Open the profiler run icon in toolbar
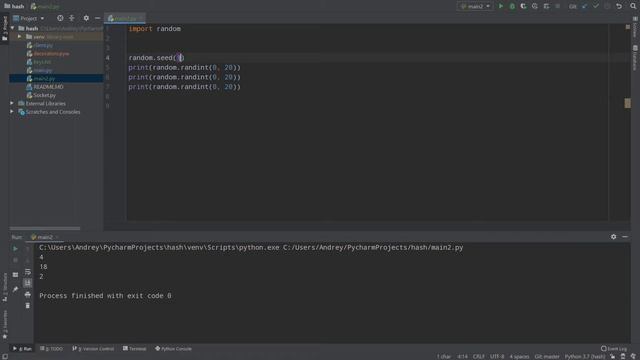 click(x=535, y=6)
